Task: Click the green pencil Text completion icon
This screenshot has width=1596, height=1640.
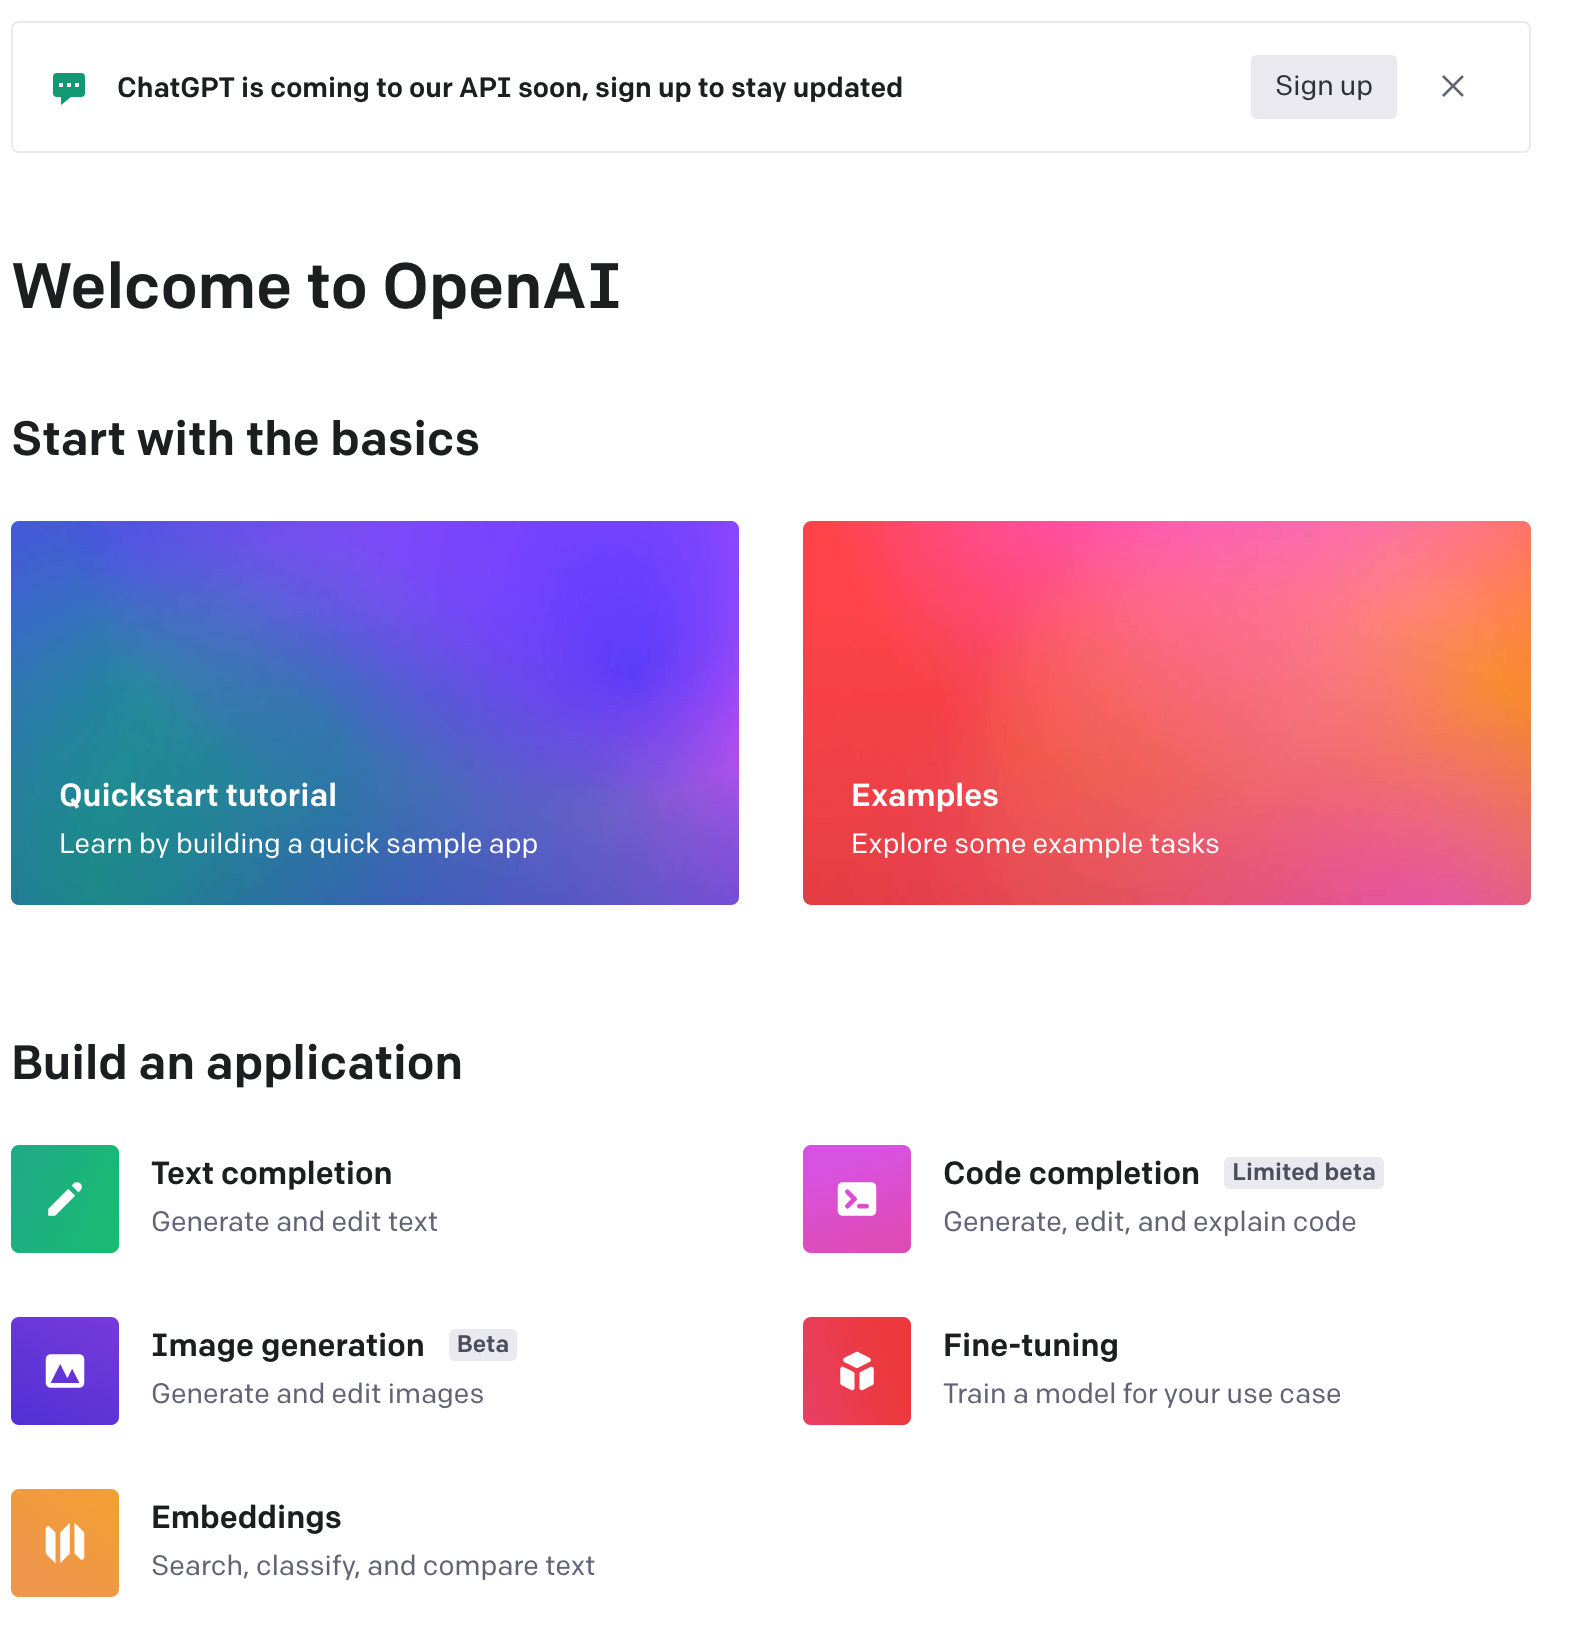Action: (x=65, y=1199)
